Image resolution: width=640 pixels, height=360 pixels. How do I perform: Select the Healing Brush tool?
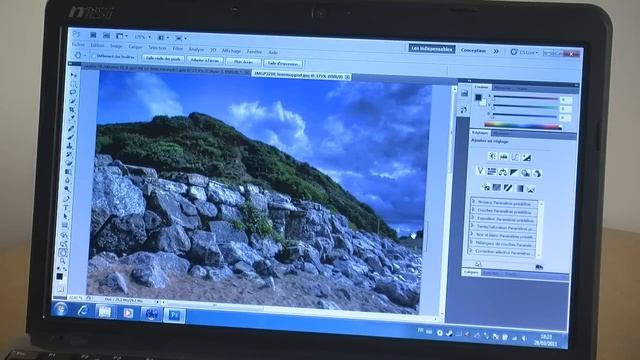point(71,128)
